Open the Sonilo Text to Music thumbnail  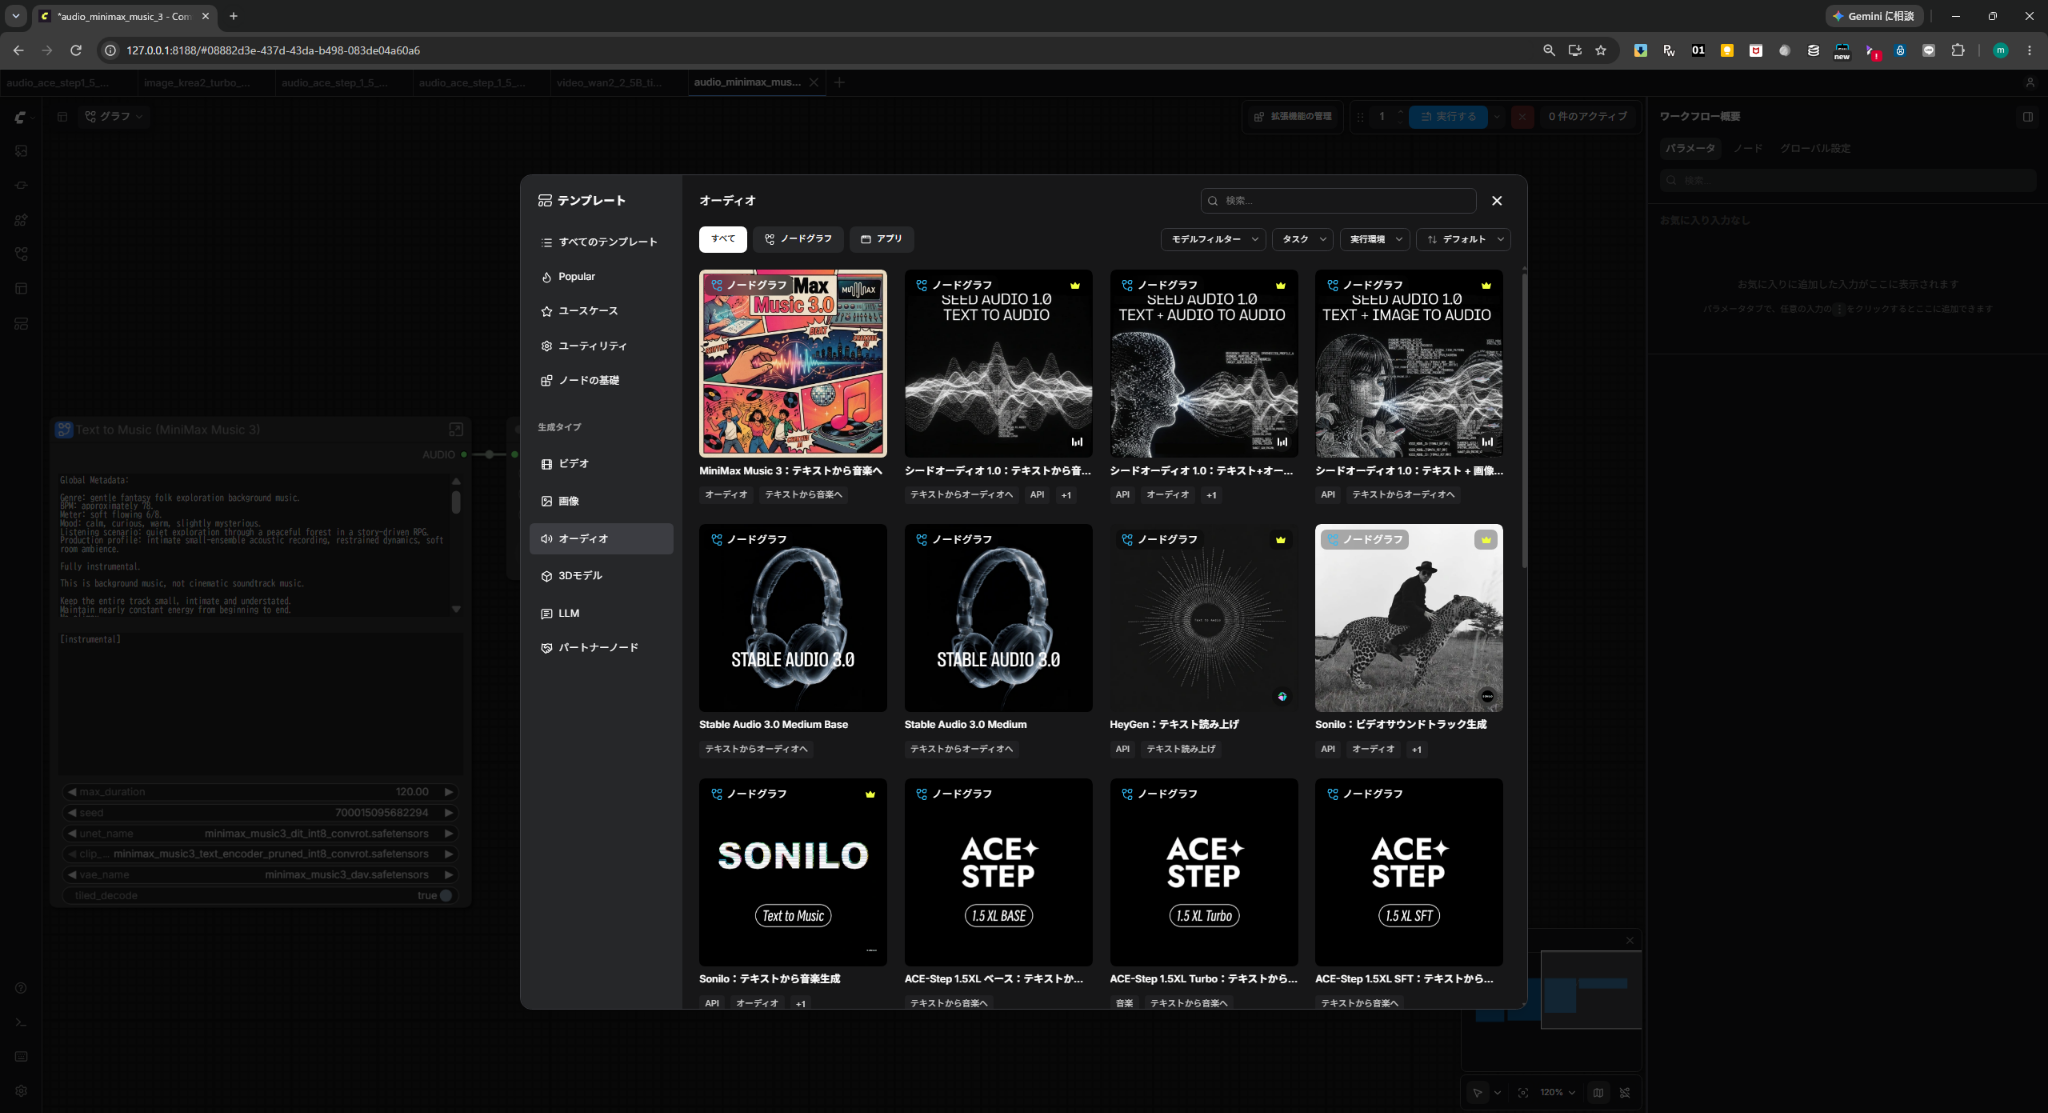793,872
